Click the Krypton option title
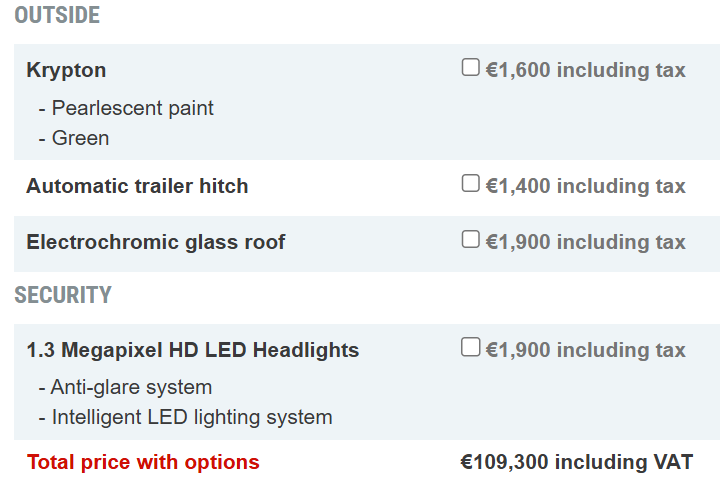Screen dimensions: 720x478 tap(66, 70)
